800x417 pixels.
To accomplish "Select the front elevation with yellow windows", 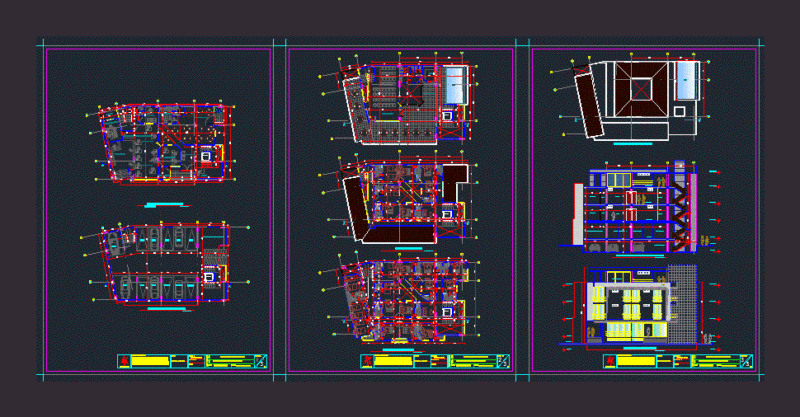I will tap(641, 306).
